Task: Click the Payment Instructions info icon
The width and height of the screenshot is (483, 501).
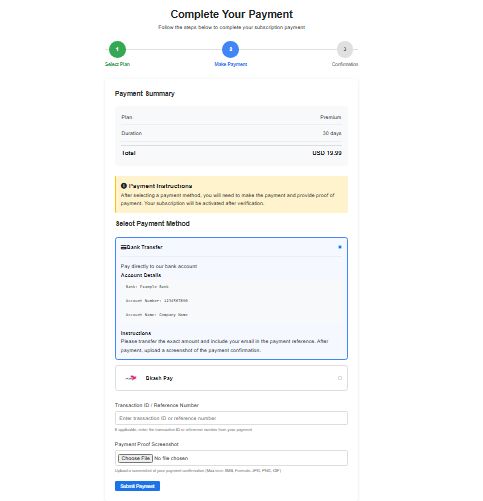Action: tap(124, 186)
